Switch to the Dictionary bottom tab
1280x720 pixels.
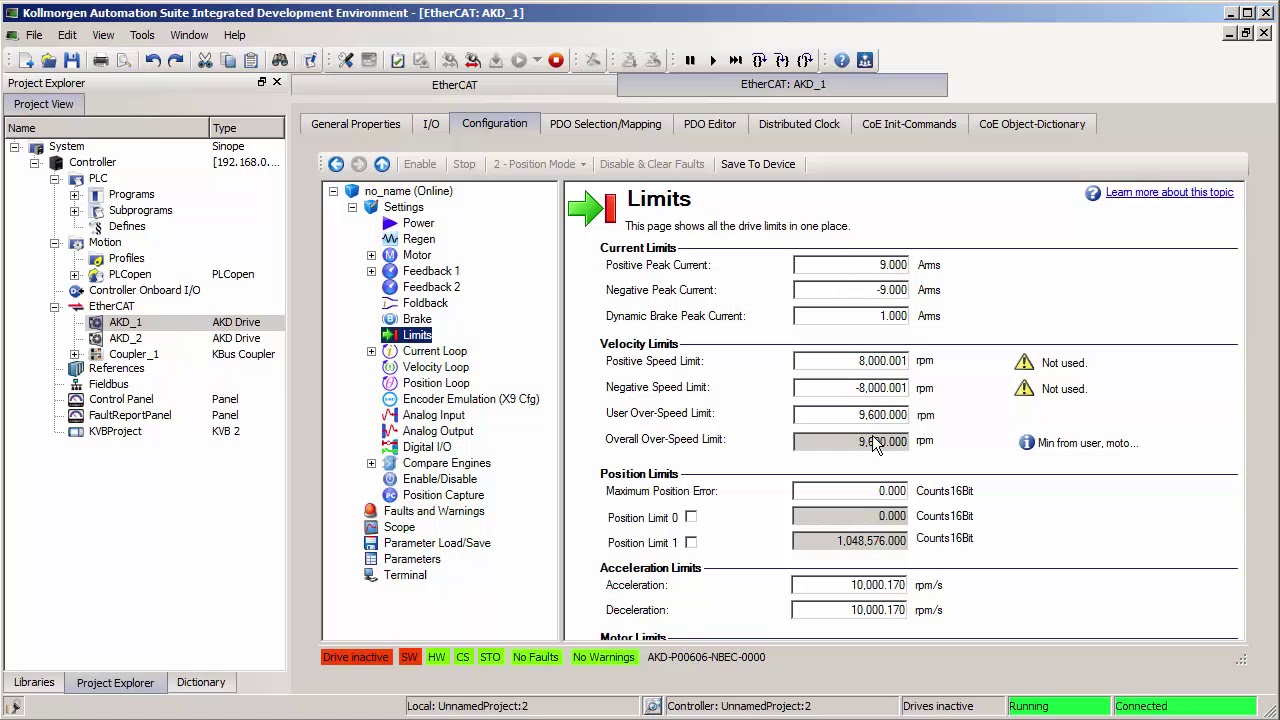pyautogui.click(x=201, y=682)
